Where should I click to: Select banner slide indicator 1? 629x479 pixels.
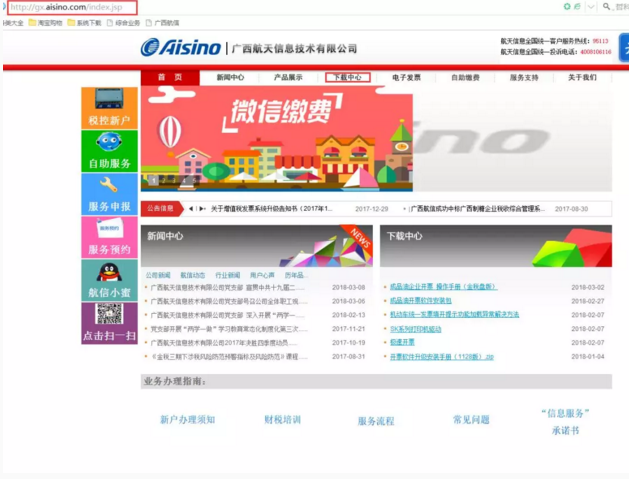pyautogui.click(x=153, y=181)
